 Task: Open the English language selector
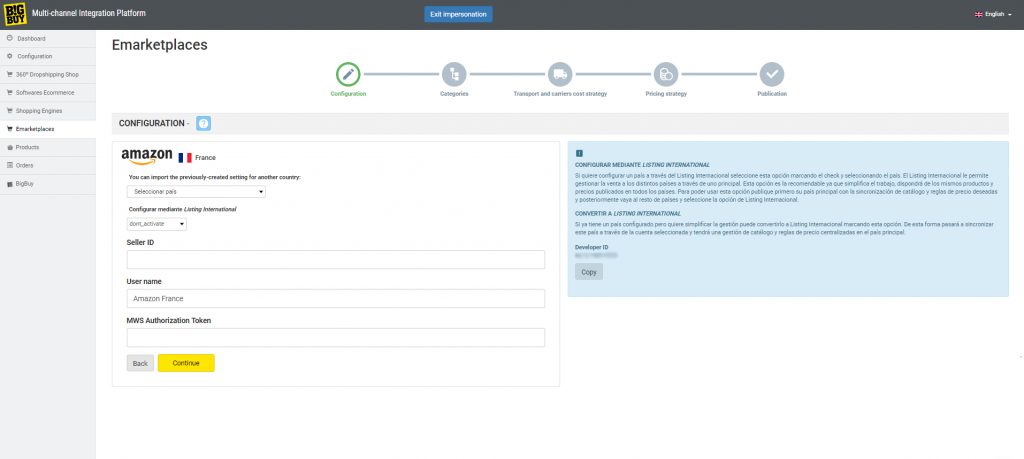pos(993,14)
